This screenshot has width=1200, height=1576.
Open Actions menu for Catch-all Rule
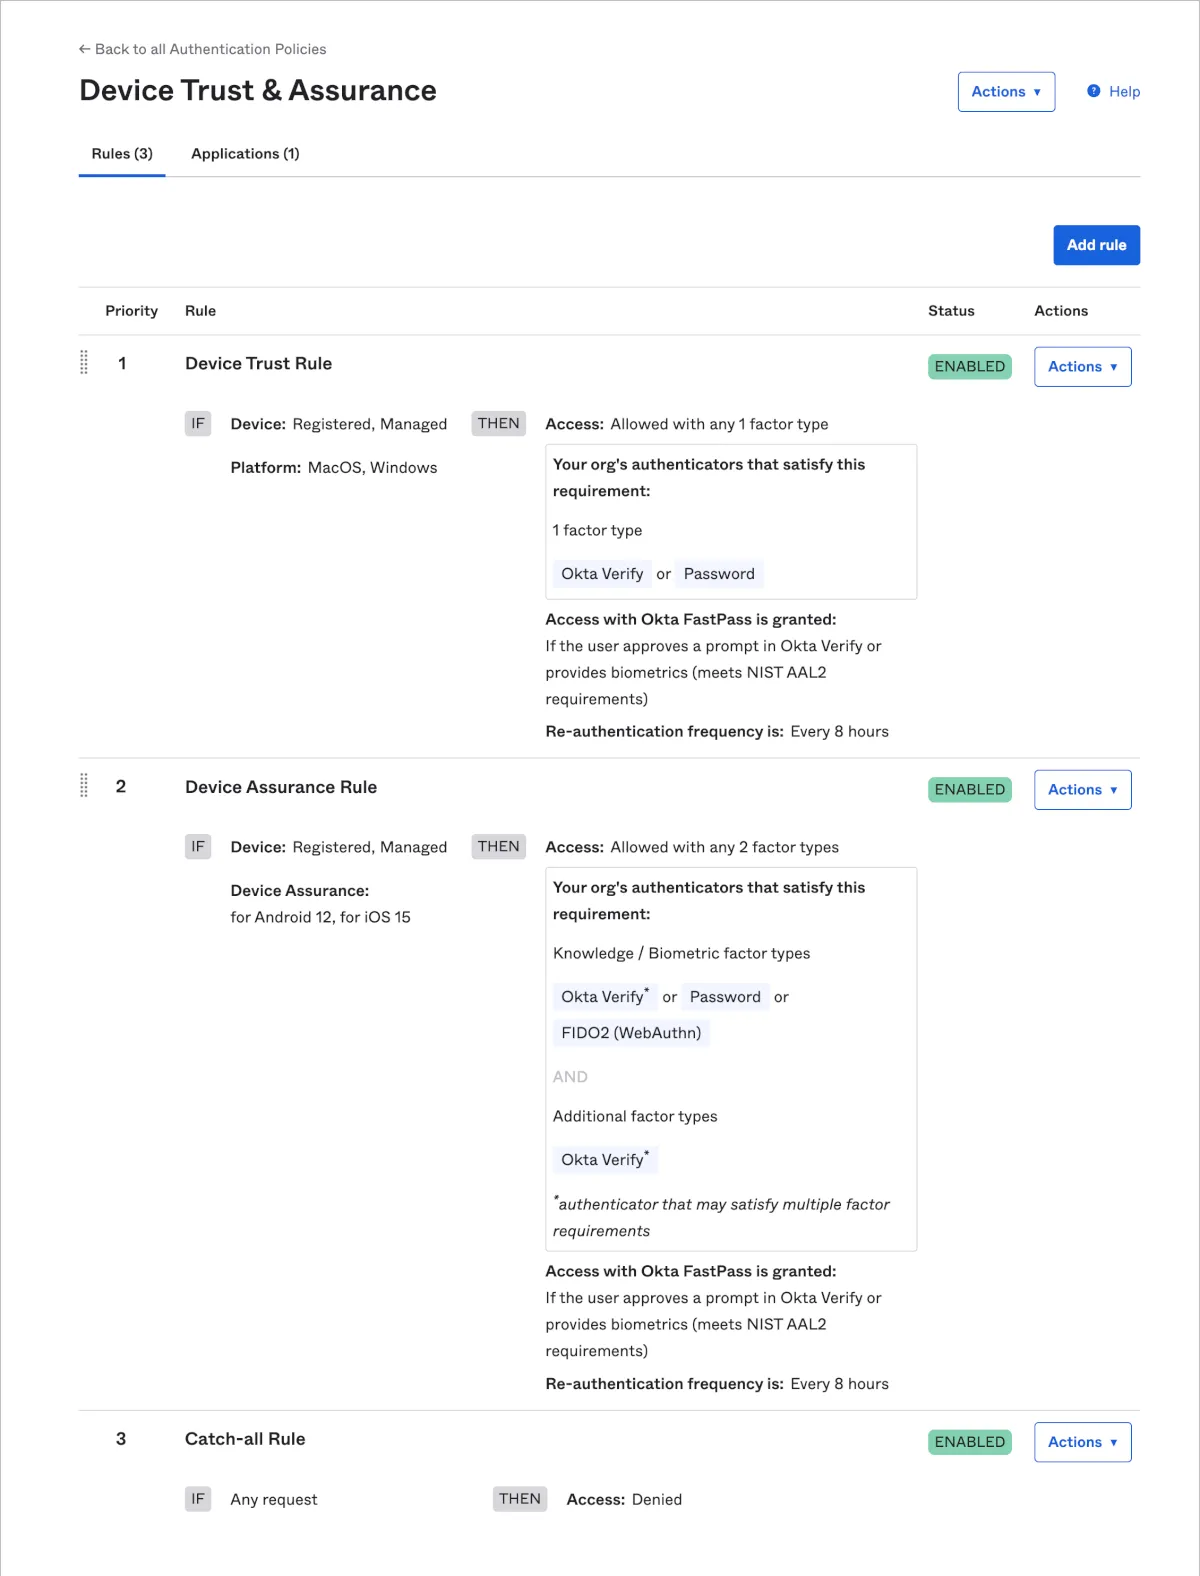[x=1082, y=1442]
